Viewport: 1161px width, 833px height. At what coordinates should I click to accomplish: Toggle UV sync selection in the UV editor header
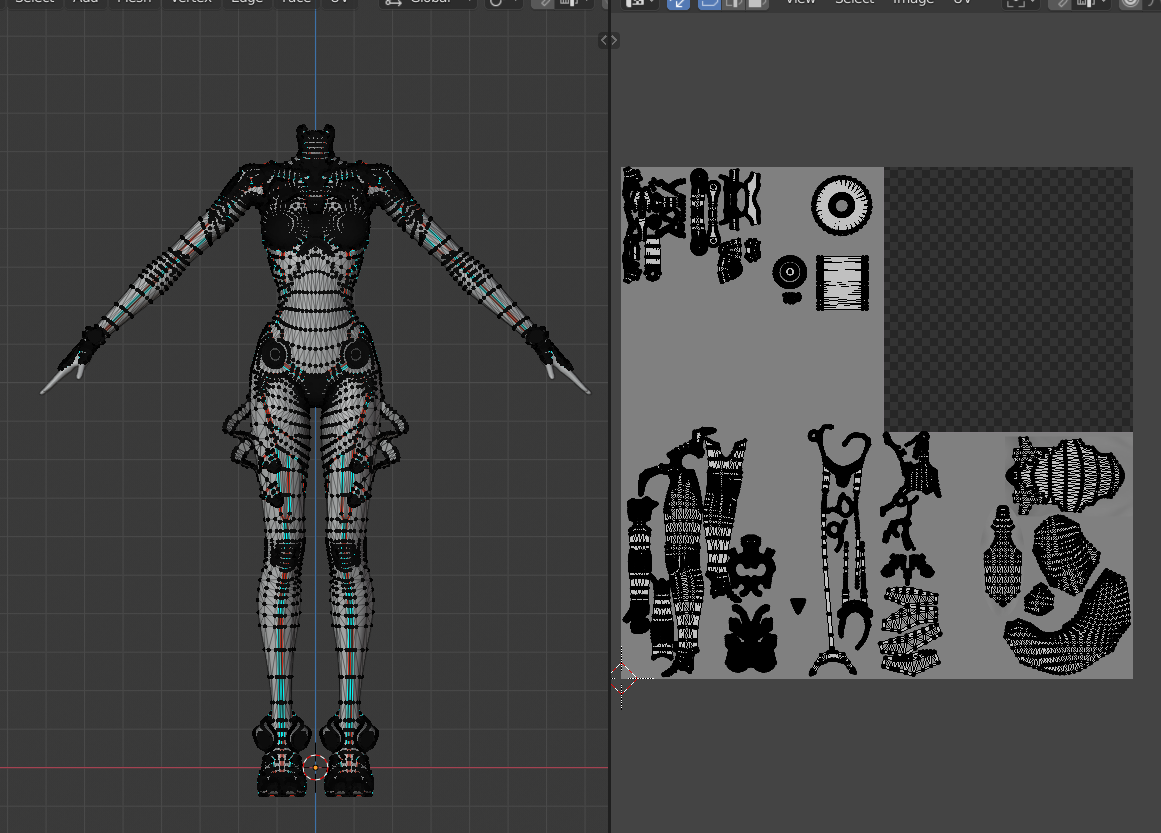pos(678,3)
